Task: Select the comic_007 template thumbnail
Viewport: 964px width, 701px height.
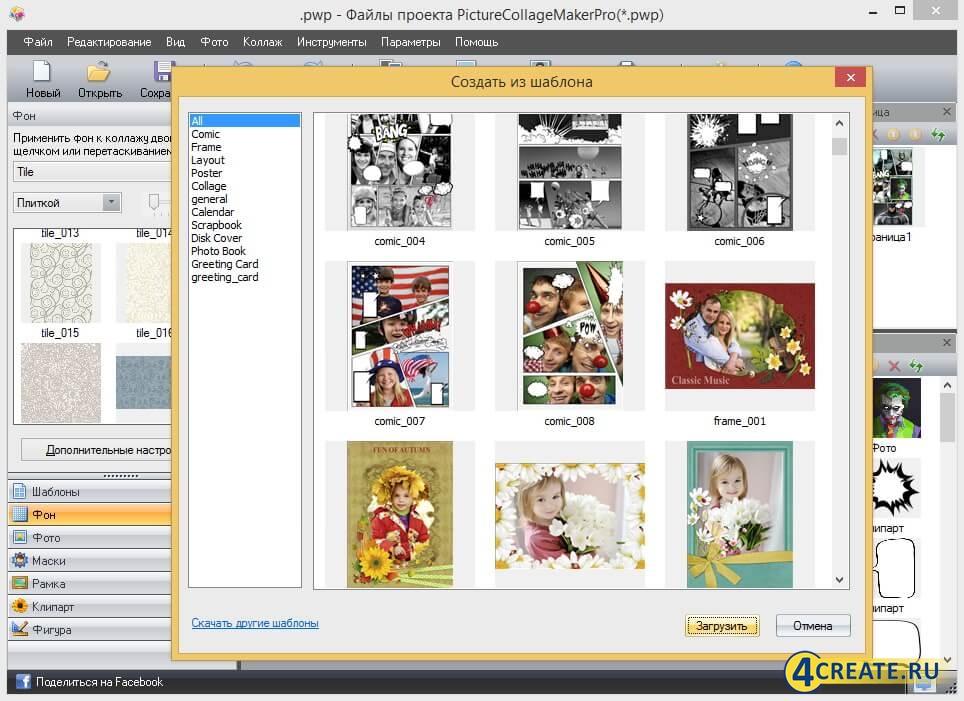Action: [399, 335]
